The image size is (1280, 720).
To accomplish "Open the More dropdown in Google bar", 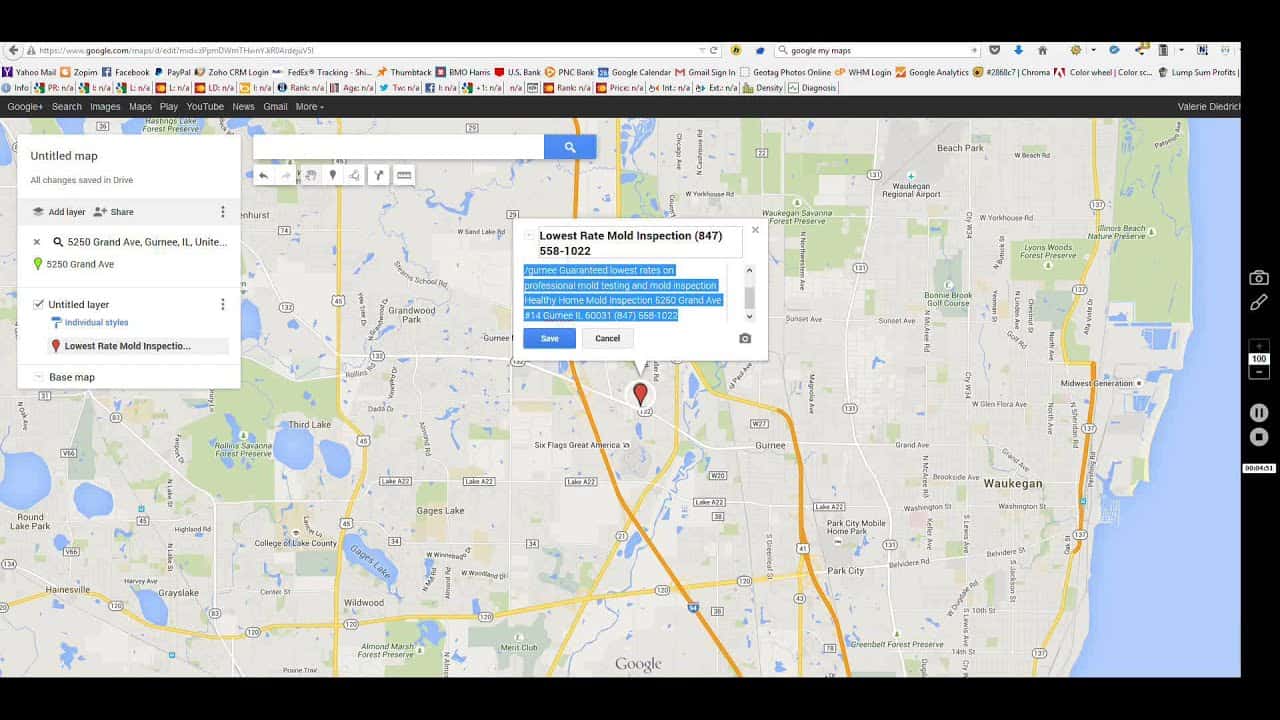I will point(309,107).
